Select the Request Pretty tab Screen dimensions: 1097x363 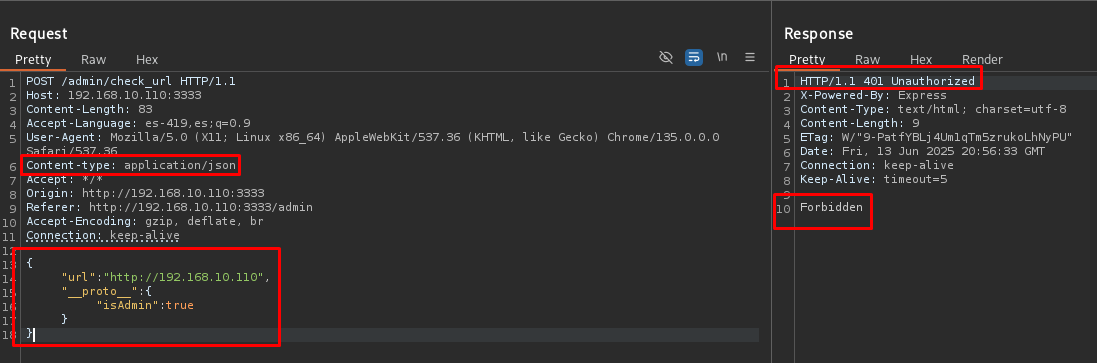34,59
